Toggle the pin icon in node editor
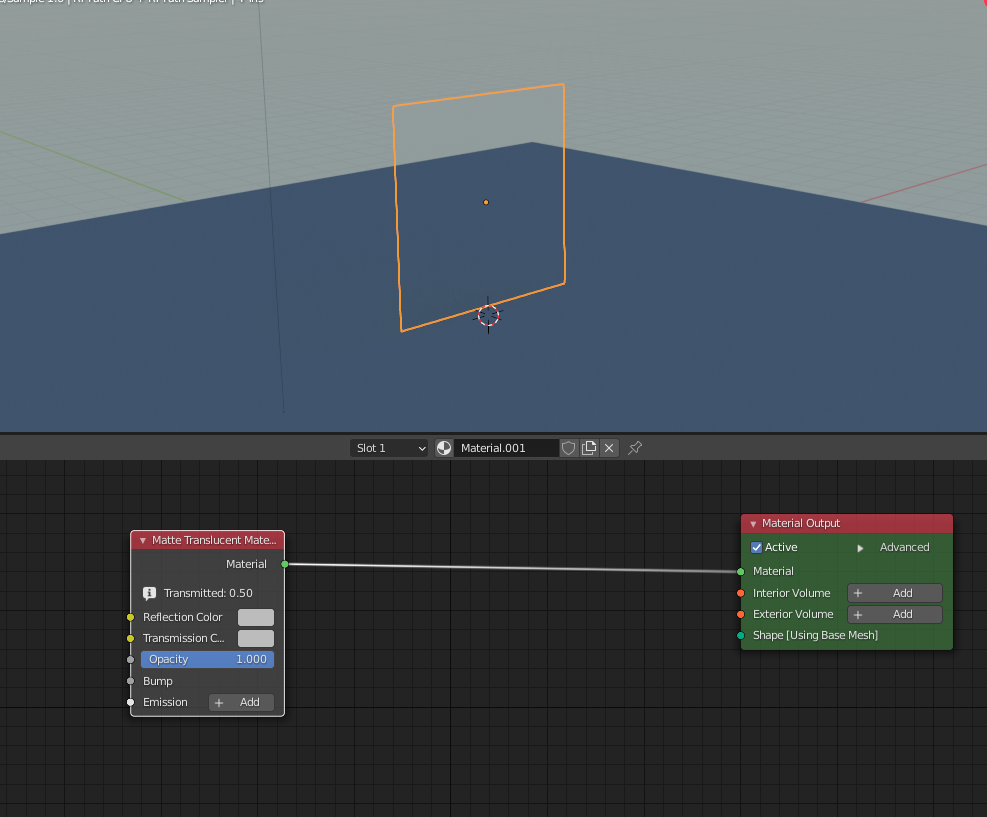The image size is (987, 817). pos(635,448)
